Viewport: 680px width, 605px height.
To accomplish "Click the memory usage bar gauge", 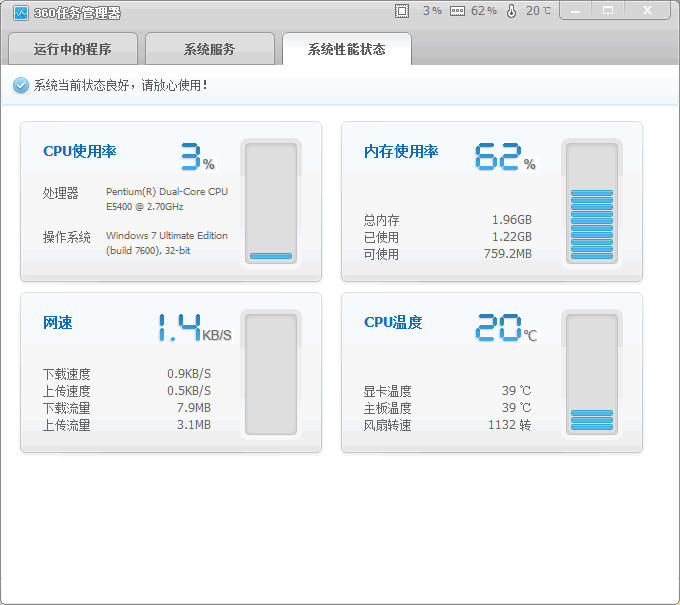I will (591, 204).
